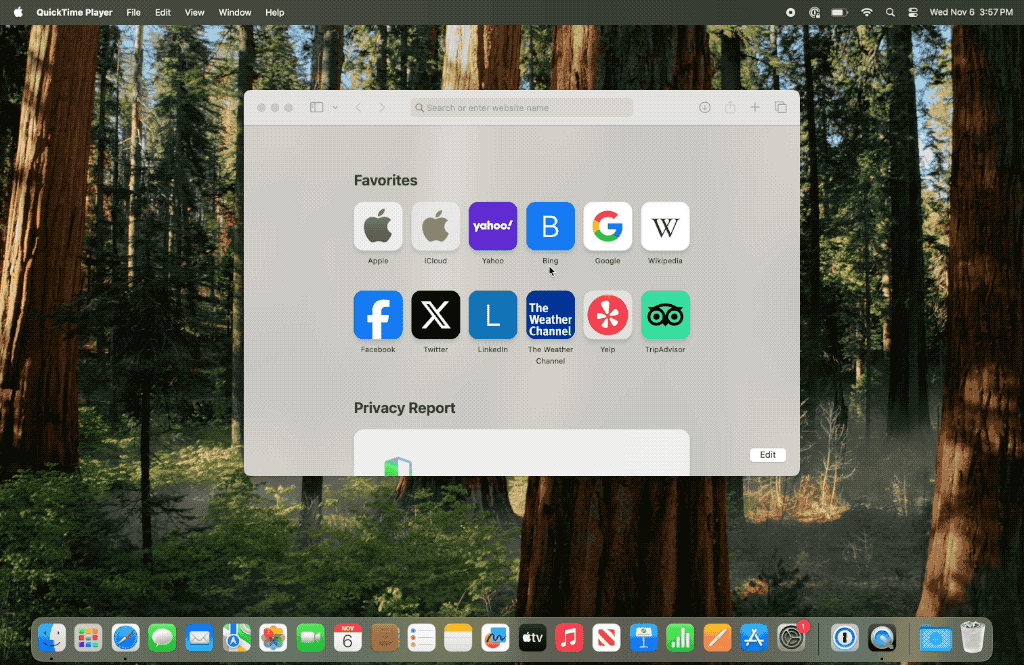Screen dimensions: 1024x665
Task: Open Spotlight search in menu bar
Action: pyautogui.click(x=890, y=12)
